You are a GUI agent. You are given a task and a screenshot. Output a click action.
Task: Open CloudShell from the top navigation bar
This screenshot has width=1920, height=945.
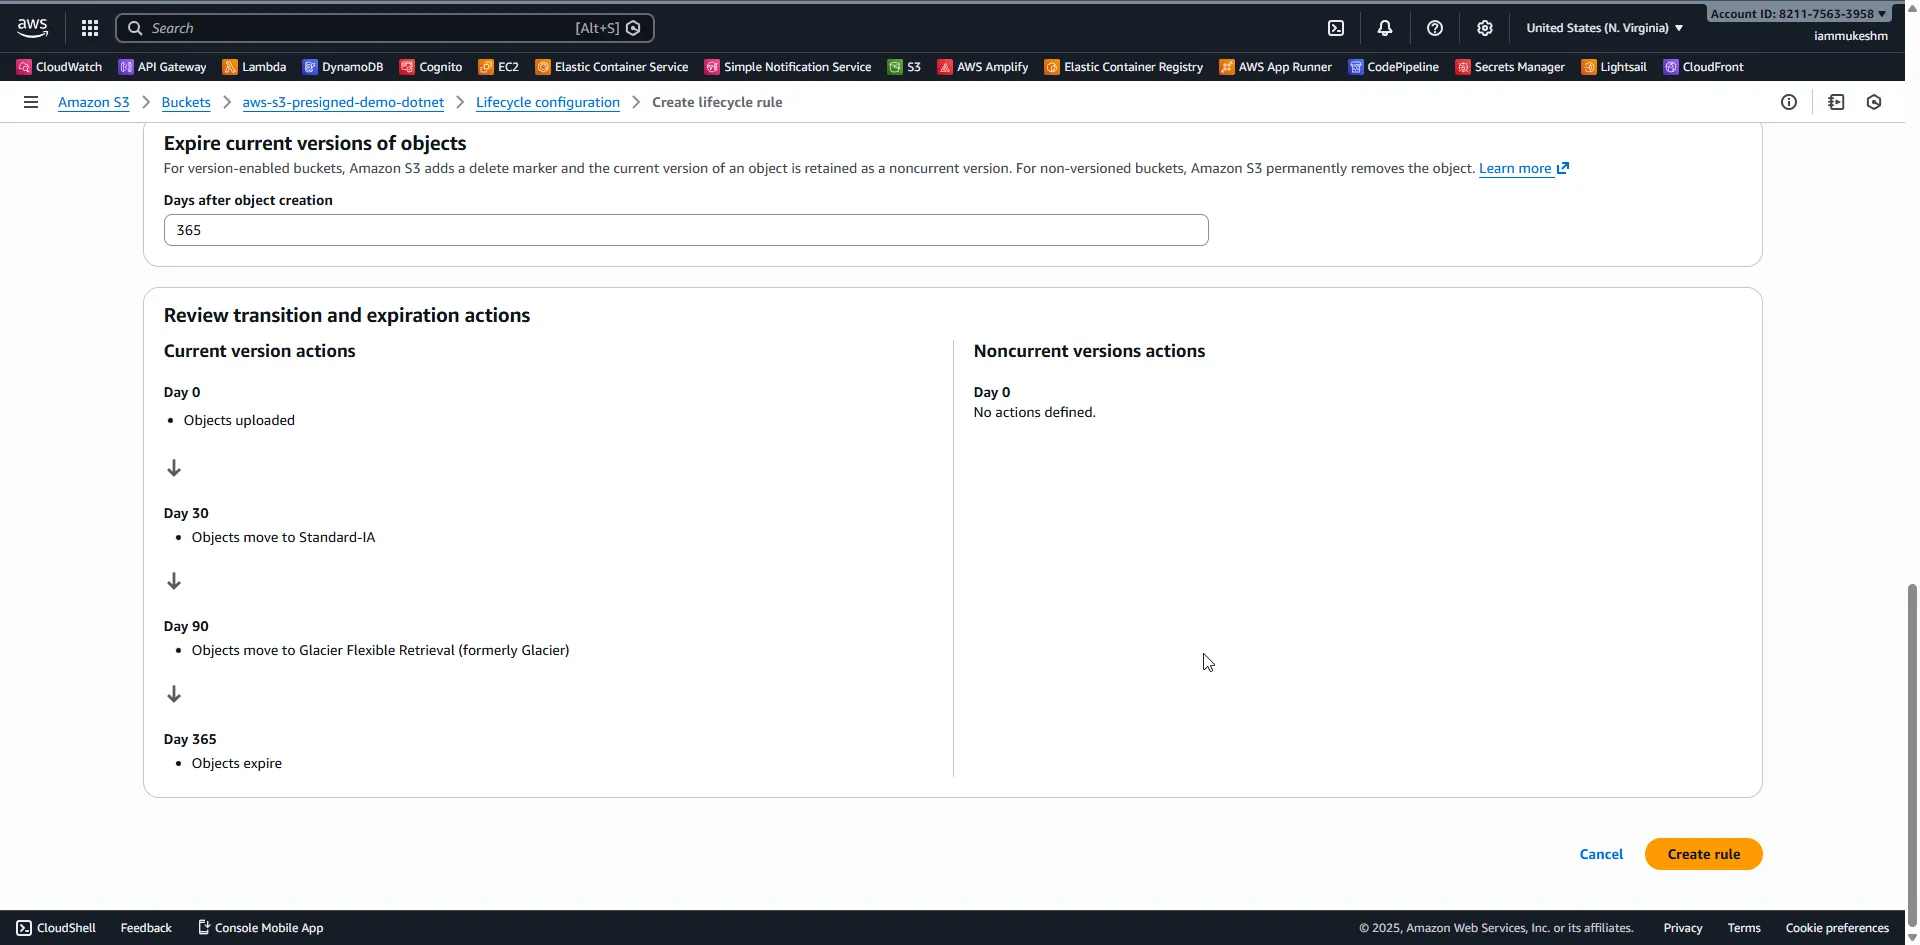[1336, 27]
